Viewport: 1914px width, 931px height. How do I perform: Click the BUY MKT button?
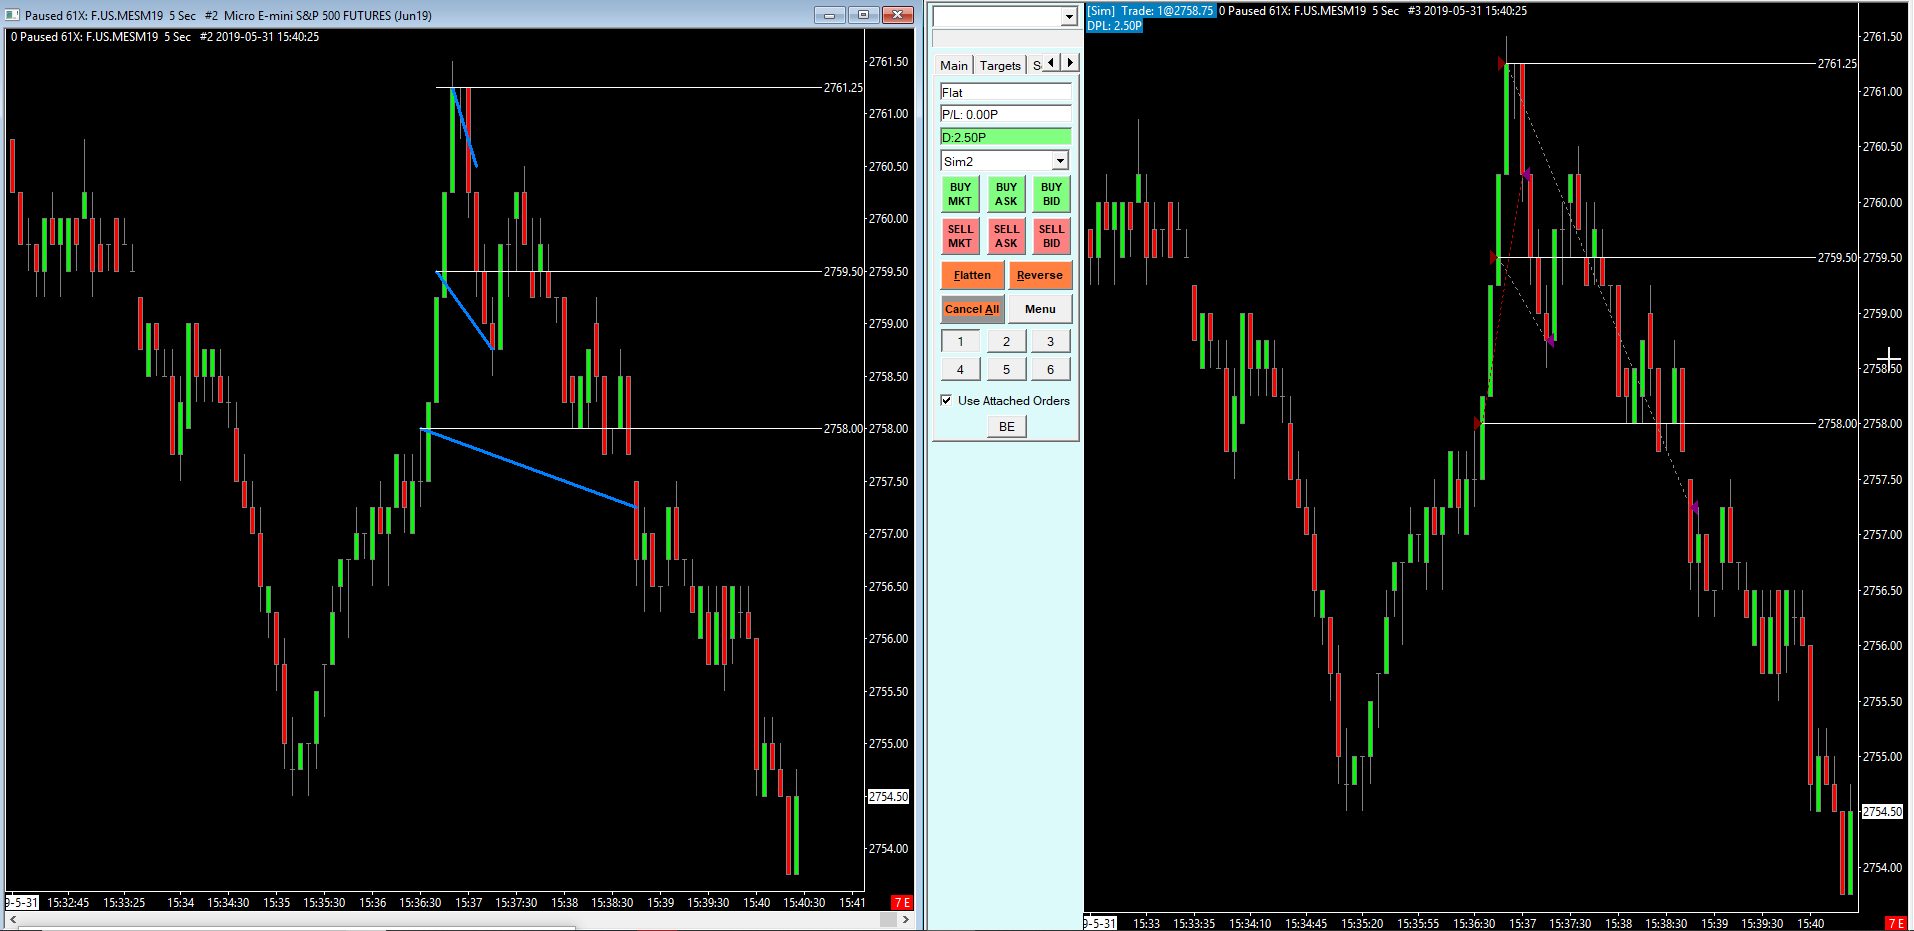point(960,194)
